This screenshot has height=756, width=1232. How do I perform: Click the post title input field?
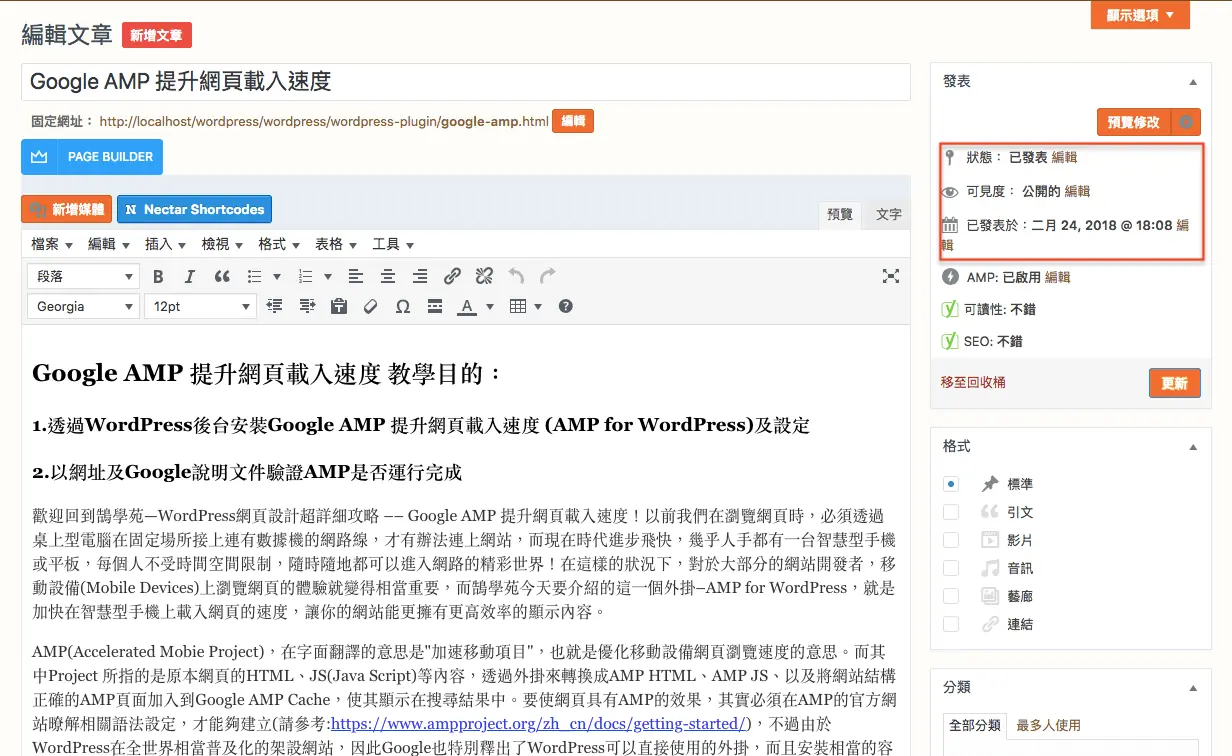pyautogui.click(x=466, y=82)
